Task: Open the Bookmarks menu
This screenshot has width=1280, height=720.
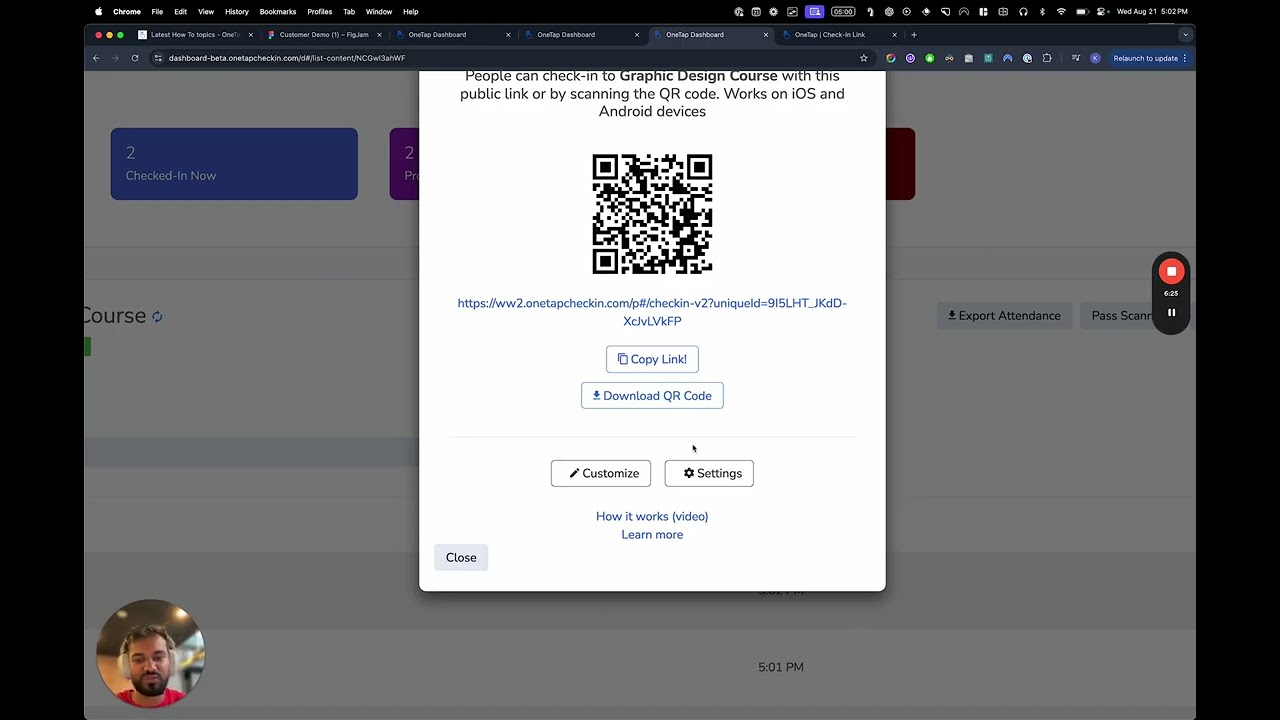Action: [278, 12]
